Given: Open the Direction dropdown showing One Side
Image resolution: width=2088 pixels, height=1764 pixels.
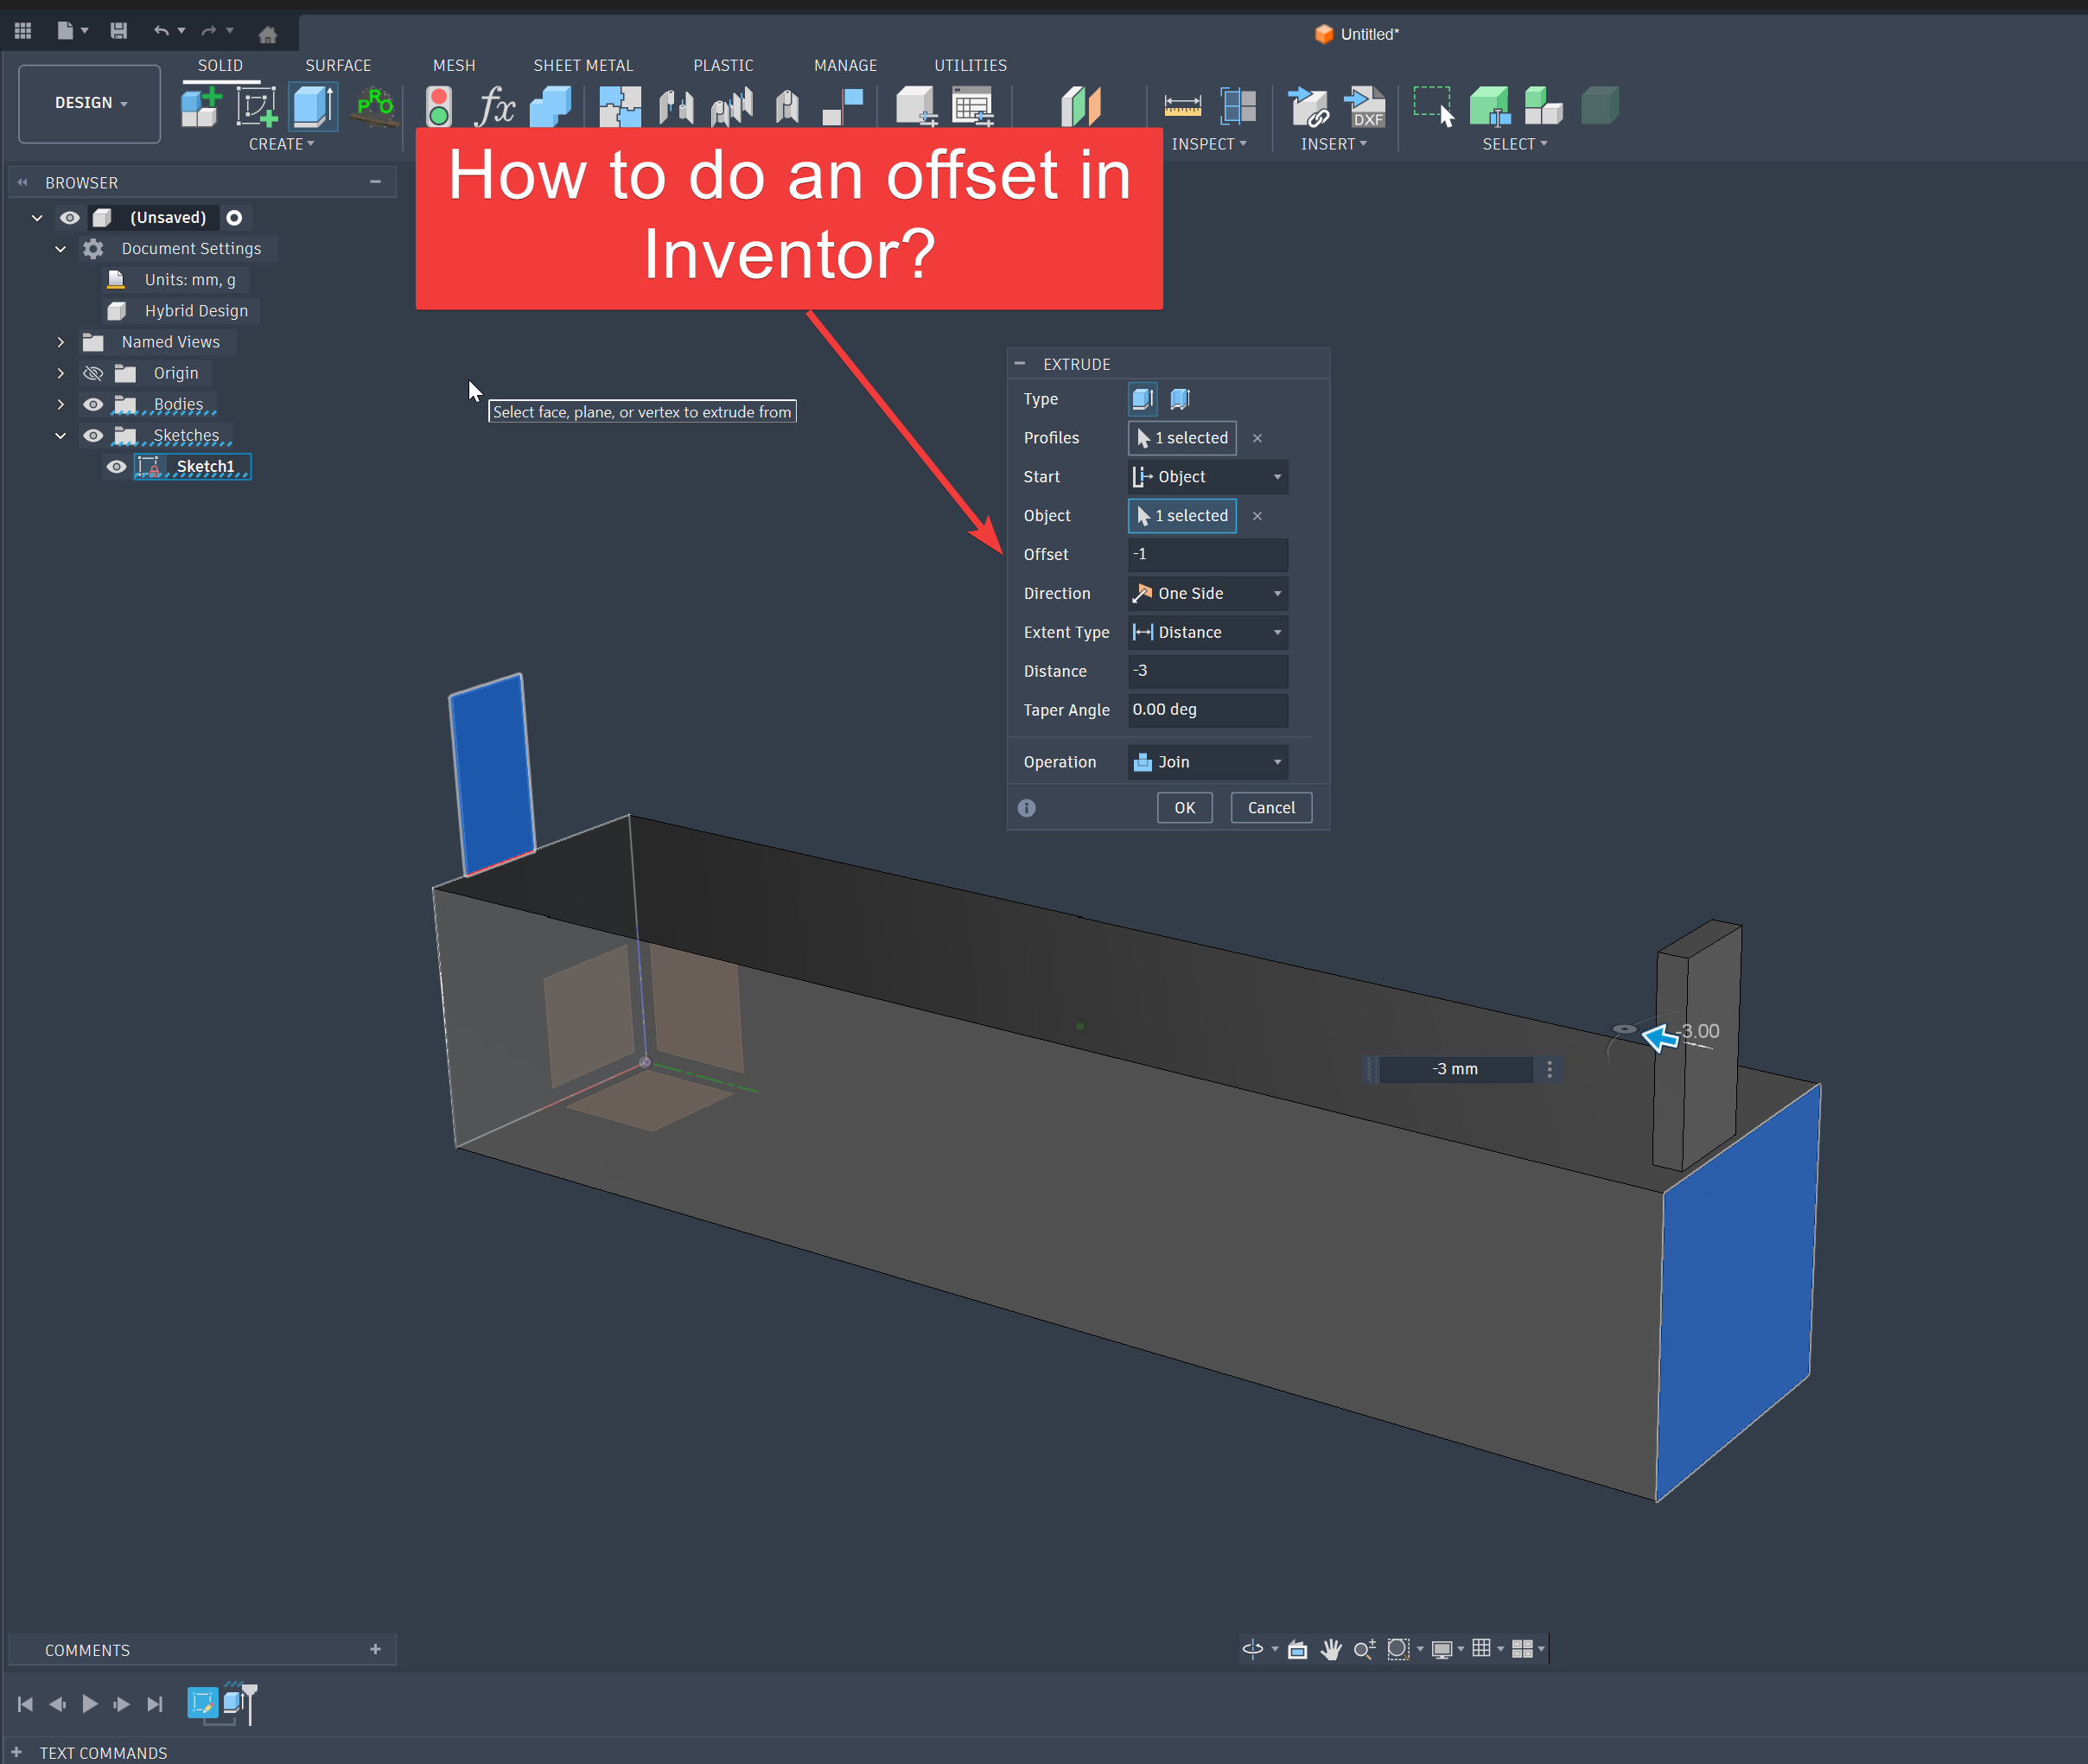Looking at the screenshot, I should 1207,594.
